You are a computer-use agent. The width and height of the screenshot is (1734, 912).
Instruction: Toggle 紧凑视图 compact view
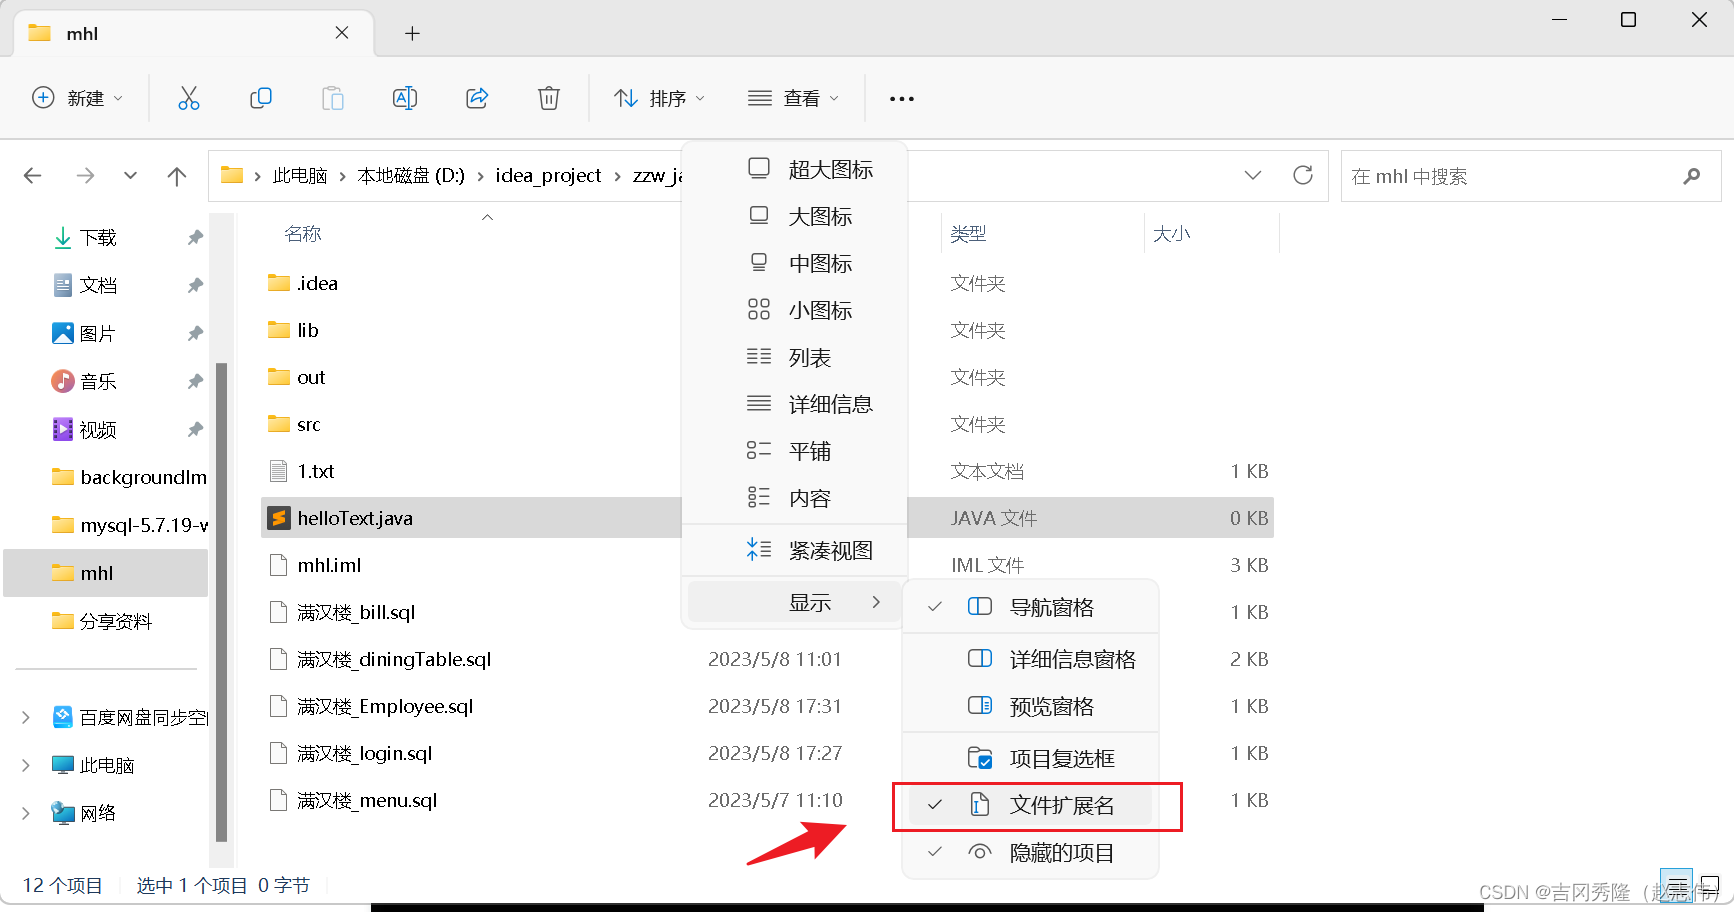tap(794, 550)
